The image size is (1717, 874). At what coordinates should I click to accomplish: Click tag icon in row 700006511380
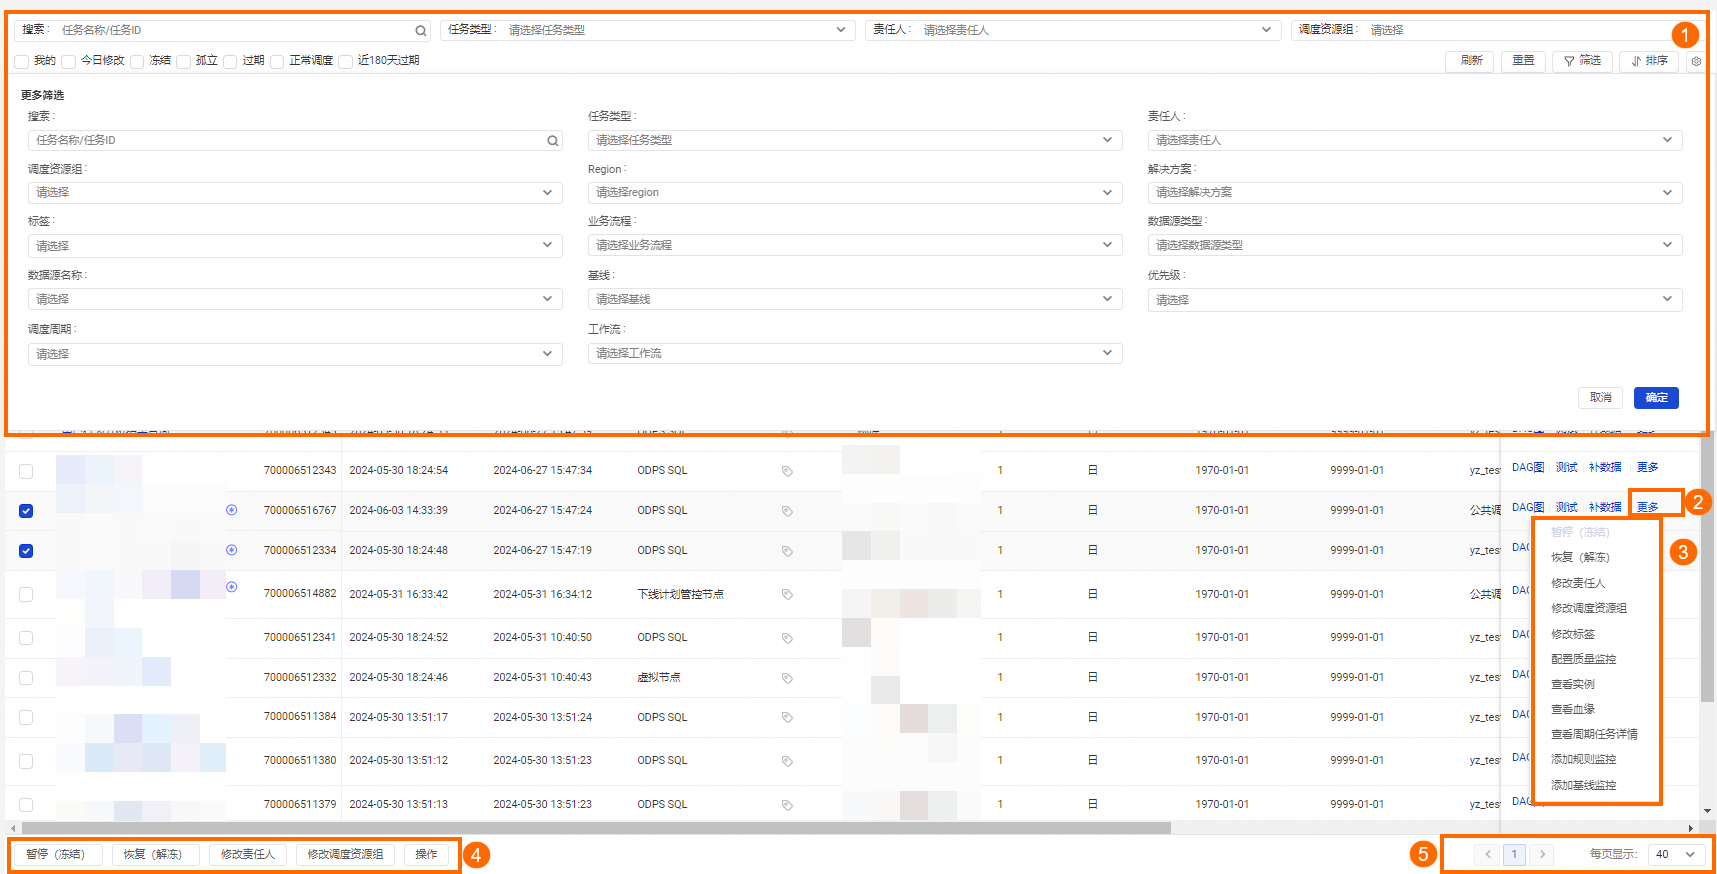(x=787, y=761)
